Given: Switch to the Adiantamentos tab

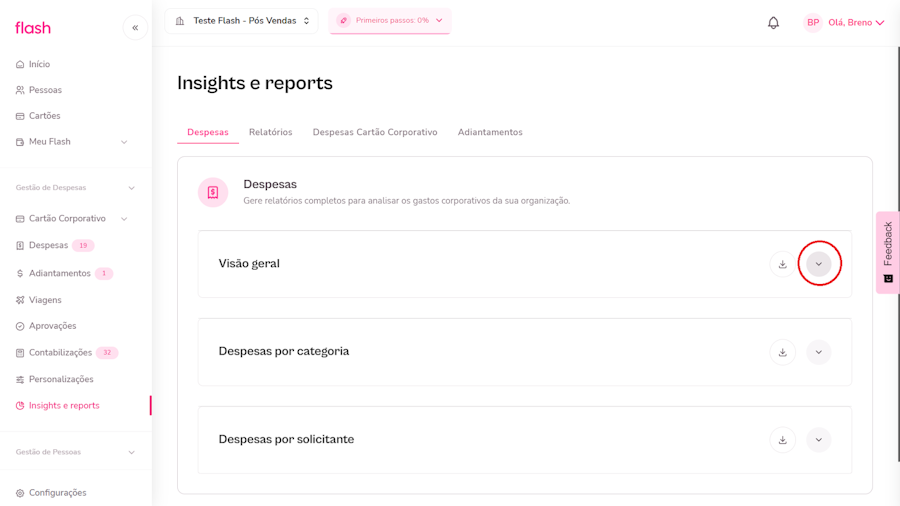Looking at the screenshot, I should [490, 132].
